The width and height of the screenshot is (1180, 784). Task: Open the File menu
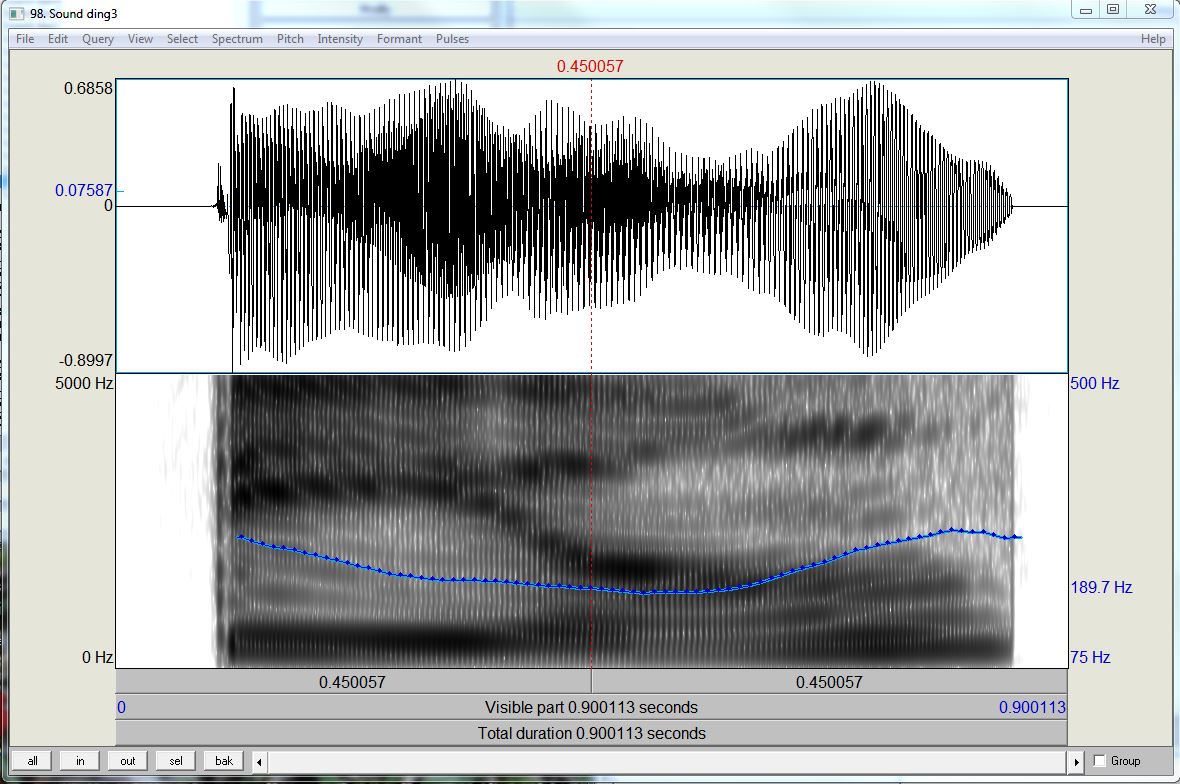[x=25, y=39]
